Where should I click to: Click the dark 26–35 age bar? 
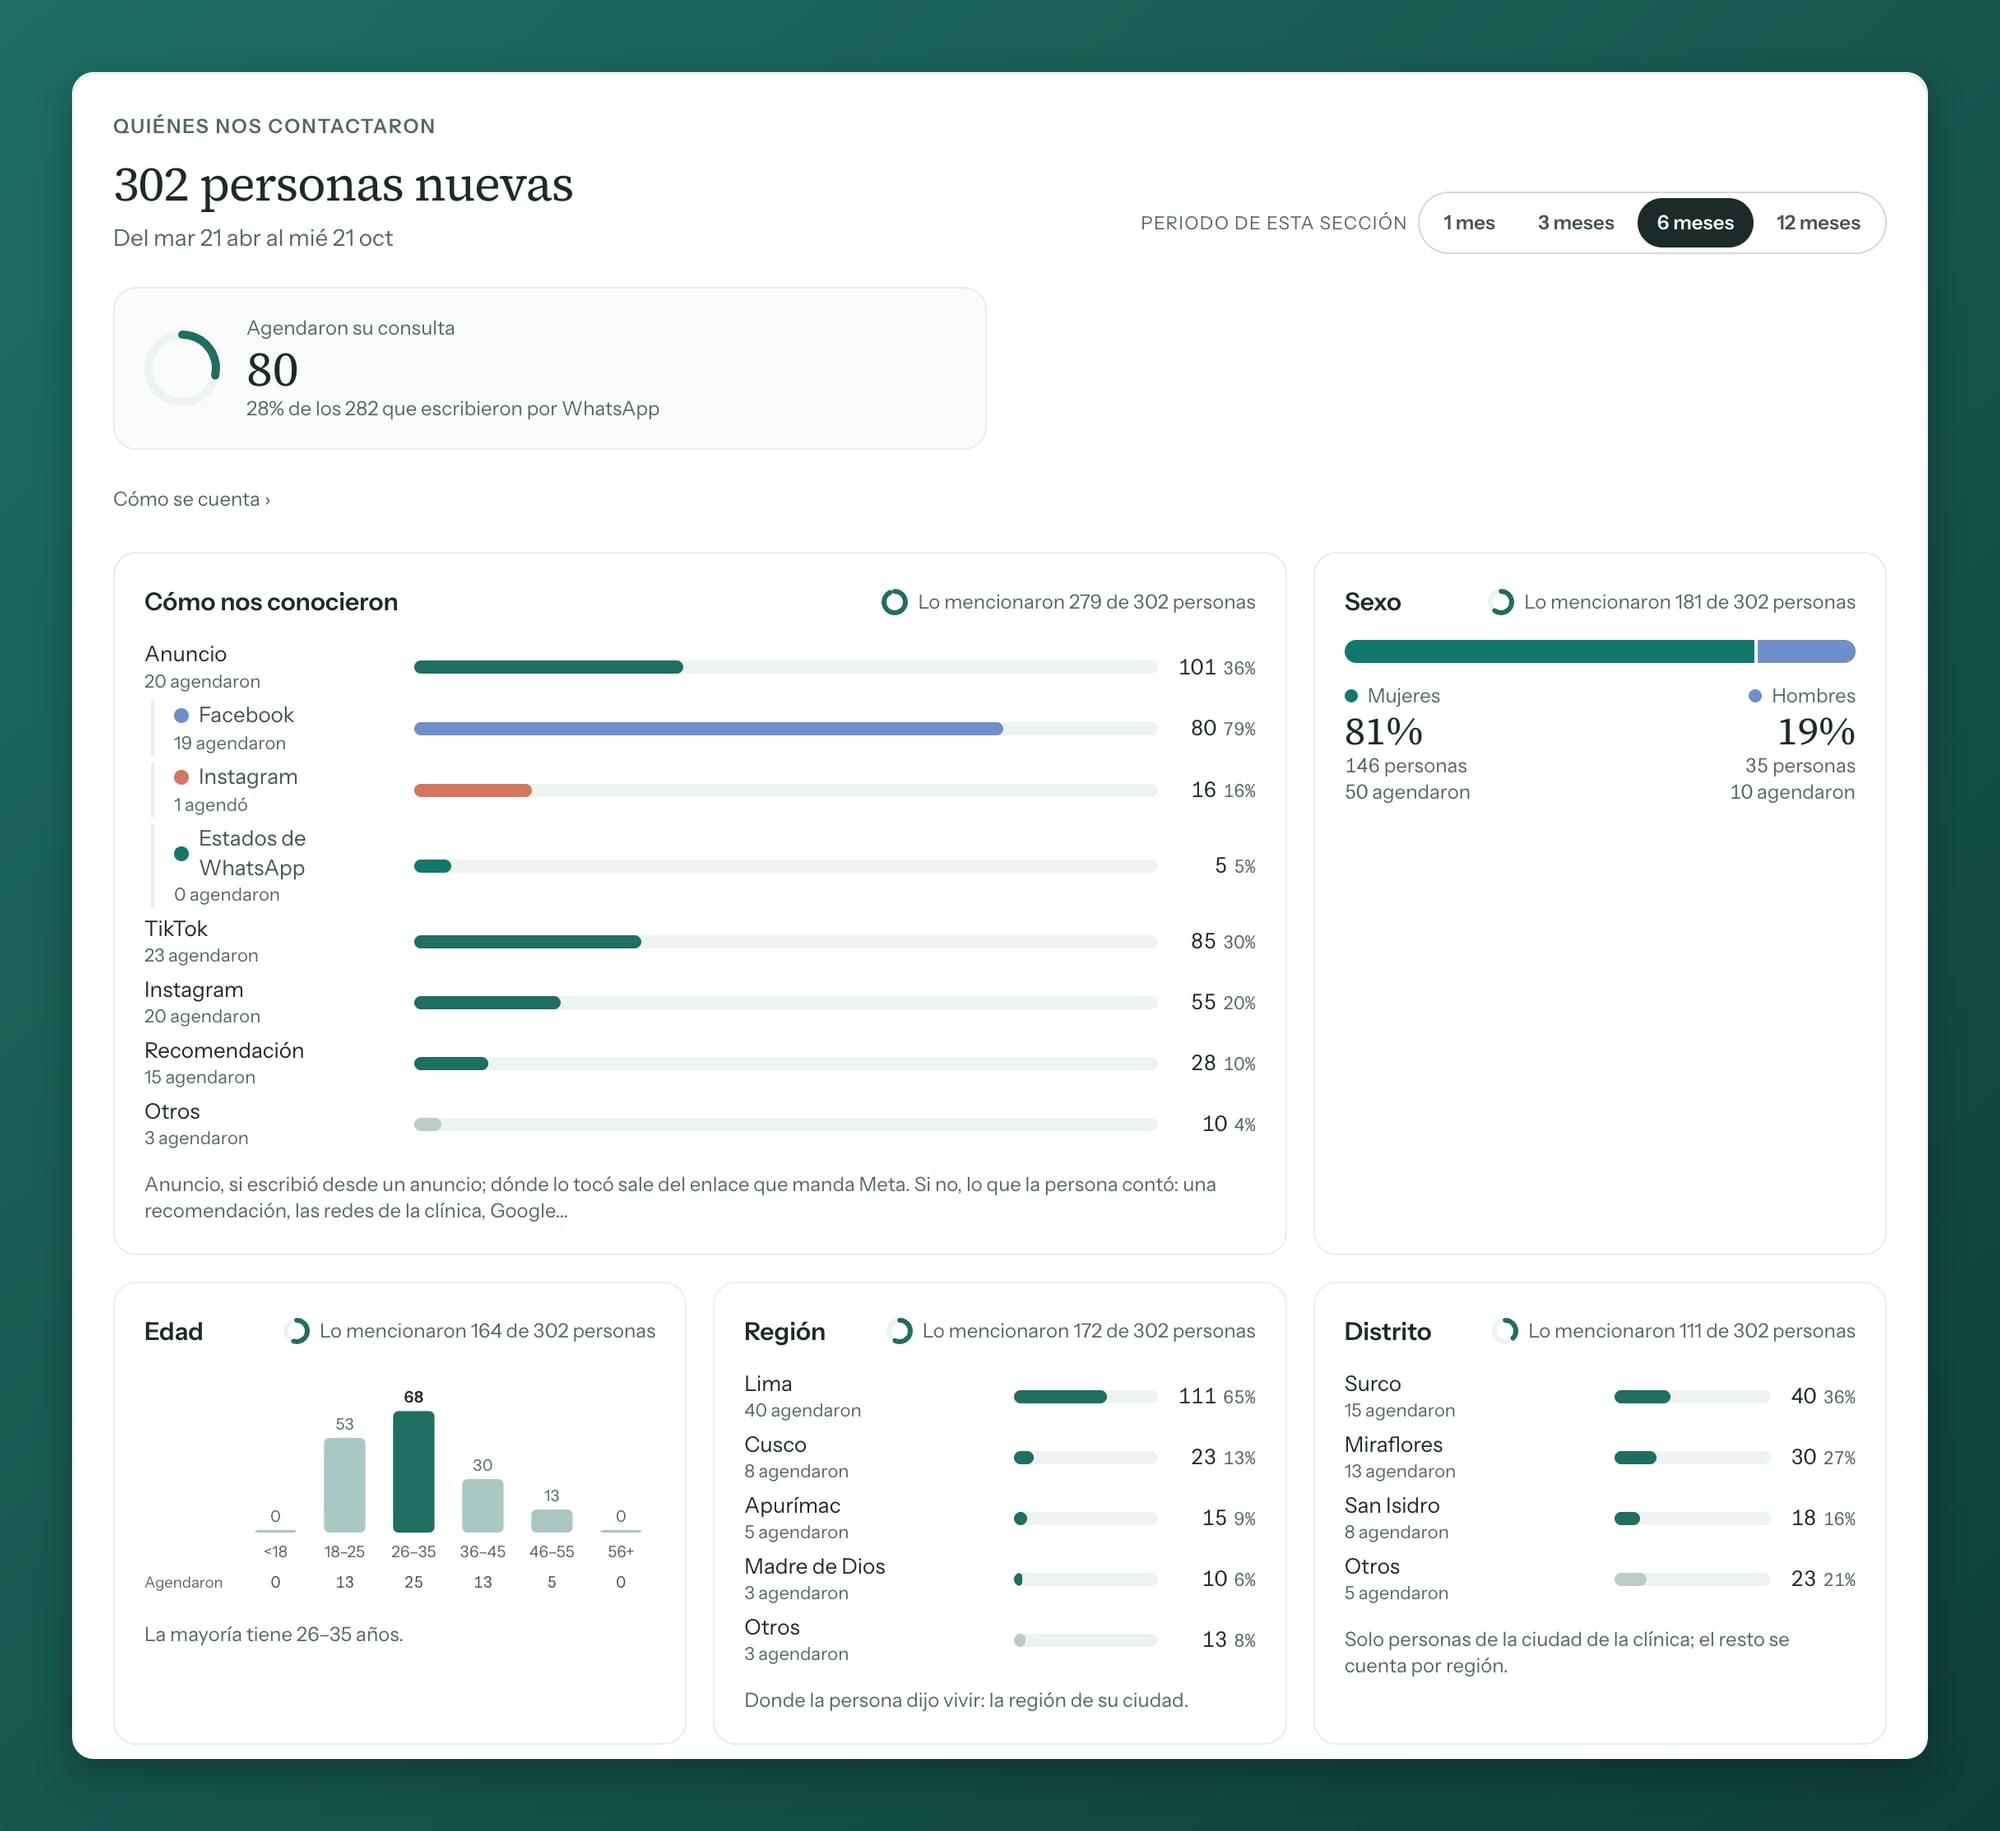[413, 1471]
